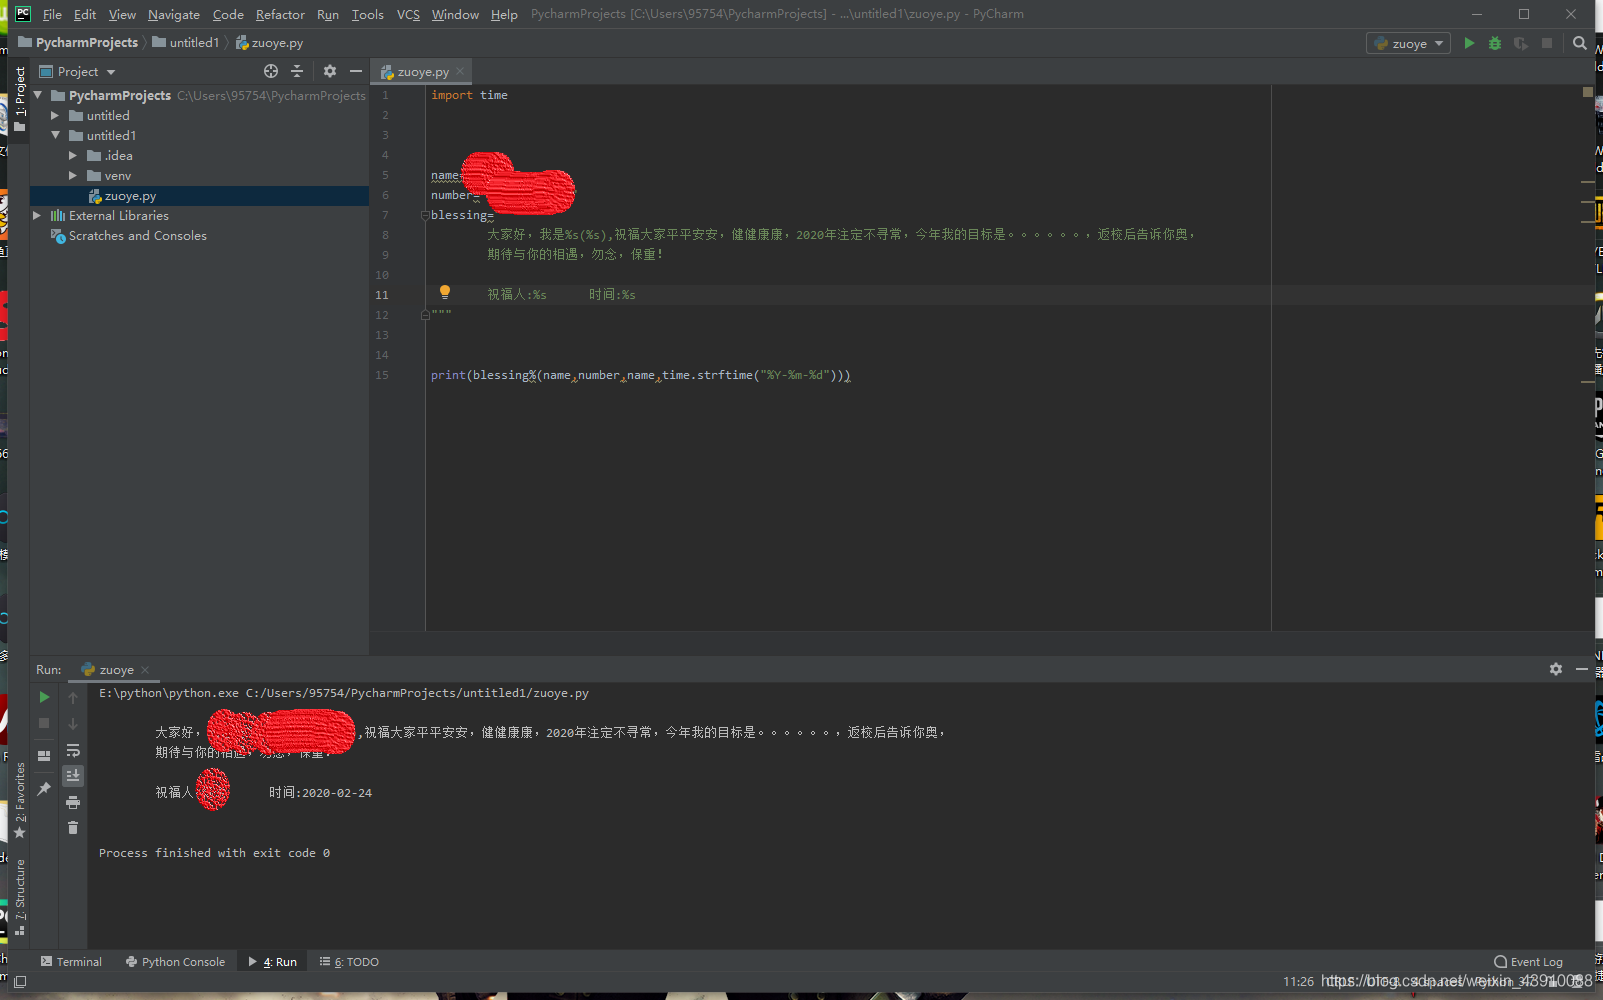Image resolution: width=1603 pixels, height=1000 pixels.
Task: Toggle tool window buttons in status bar corner
Action: pyautogui.click(x=20, y=982)
